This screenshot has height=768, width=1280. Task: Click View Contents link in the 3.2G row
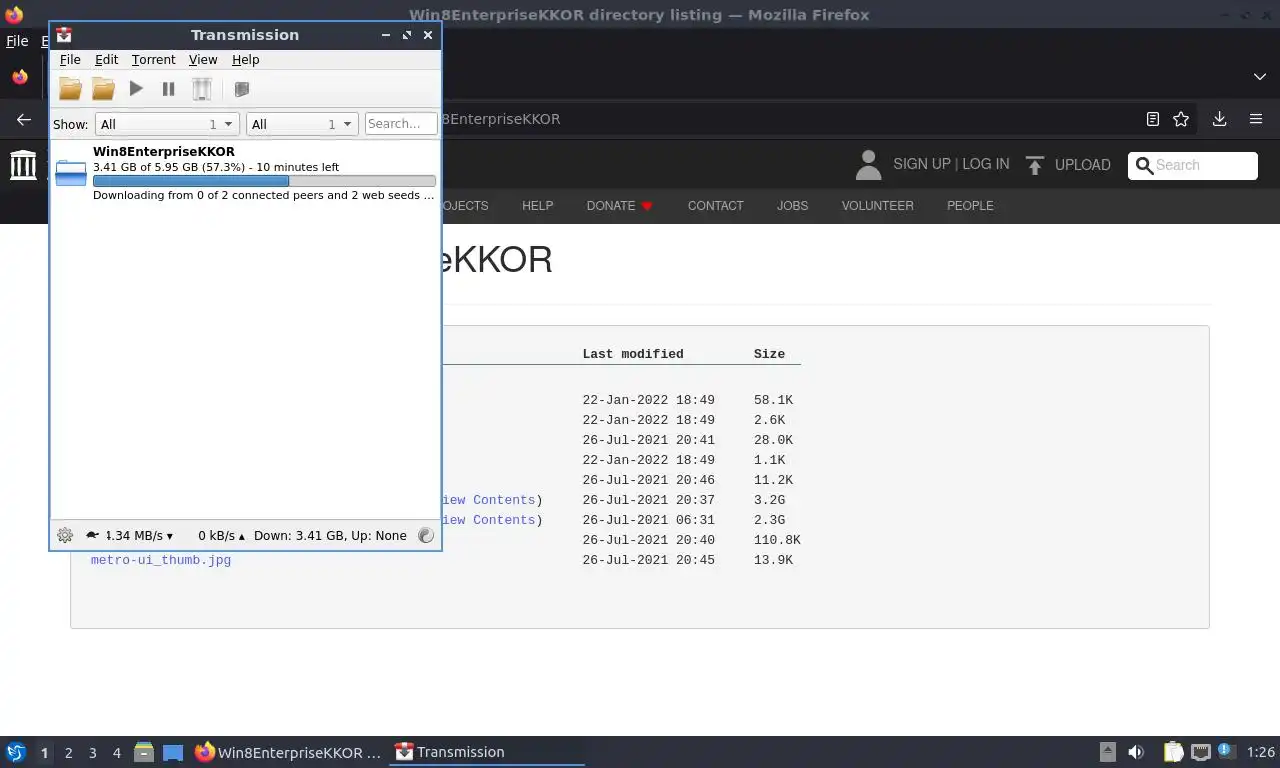click(x=488, y=500)
